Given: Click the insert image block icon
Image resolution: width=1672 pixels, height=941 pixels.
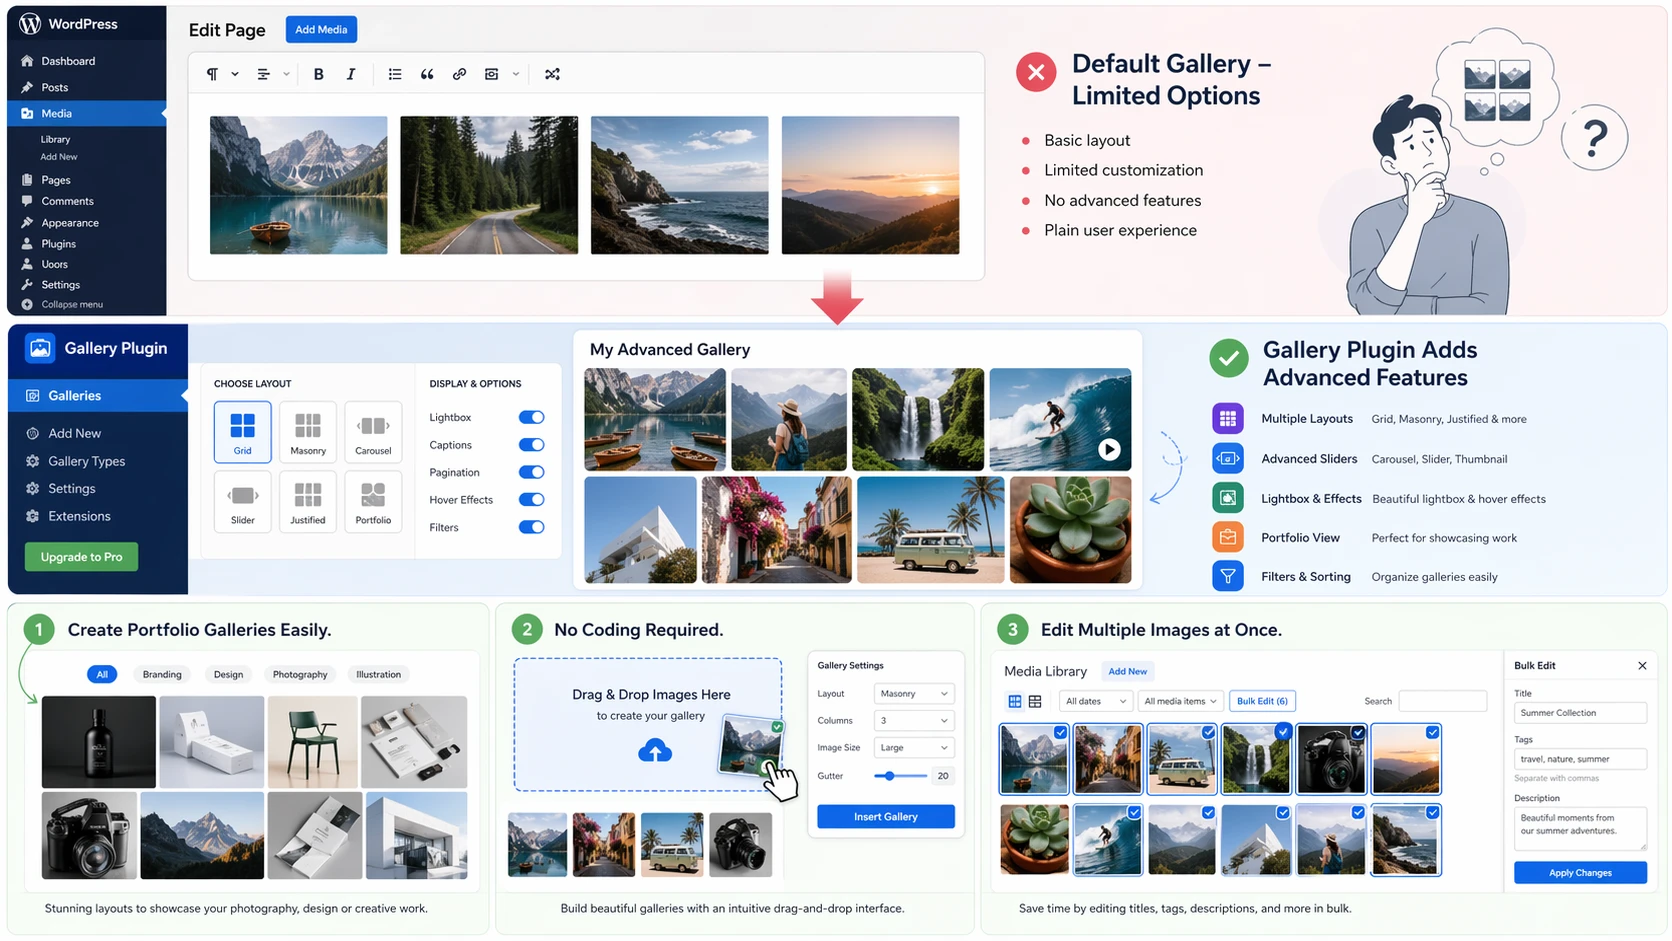Looking at the screenshot, I should (x=491, y=74).
